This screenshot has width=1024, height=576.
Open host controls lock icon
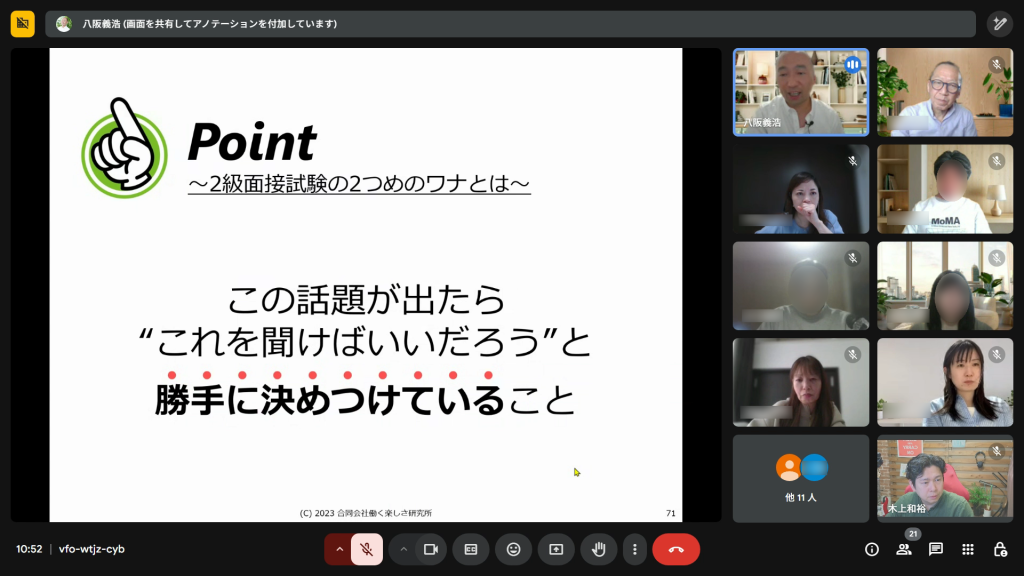tap(1000, 549)
